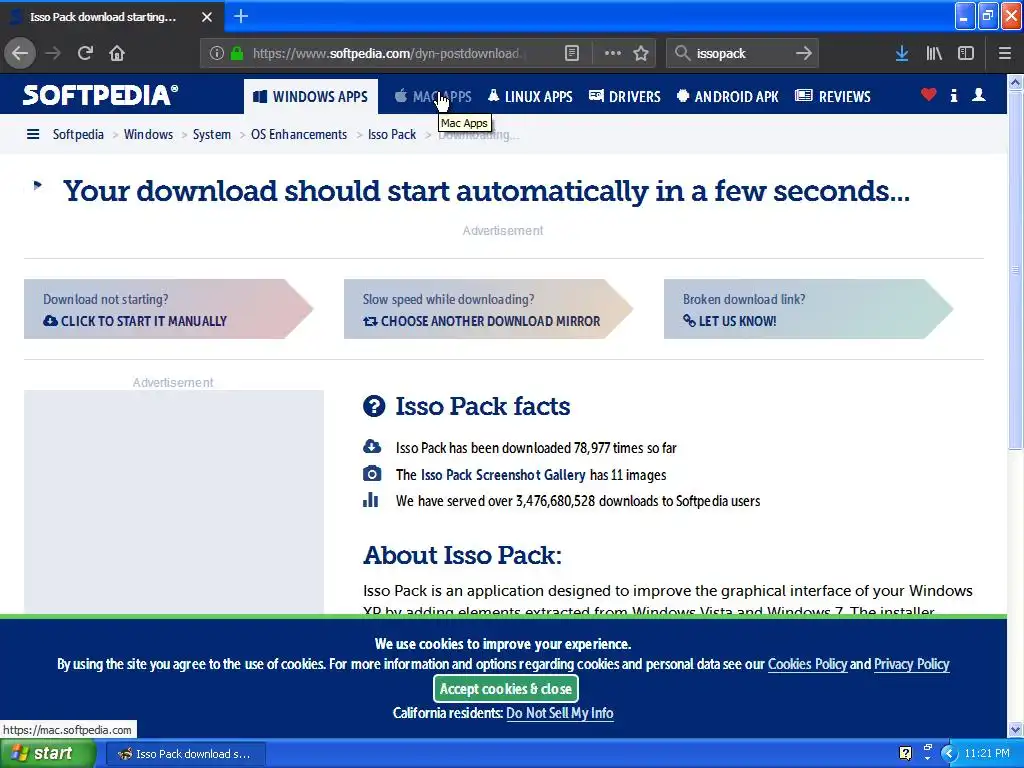Click the question mark icon beside Isso Pack facts

[374, 406]
